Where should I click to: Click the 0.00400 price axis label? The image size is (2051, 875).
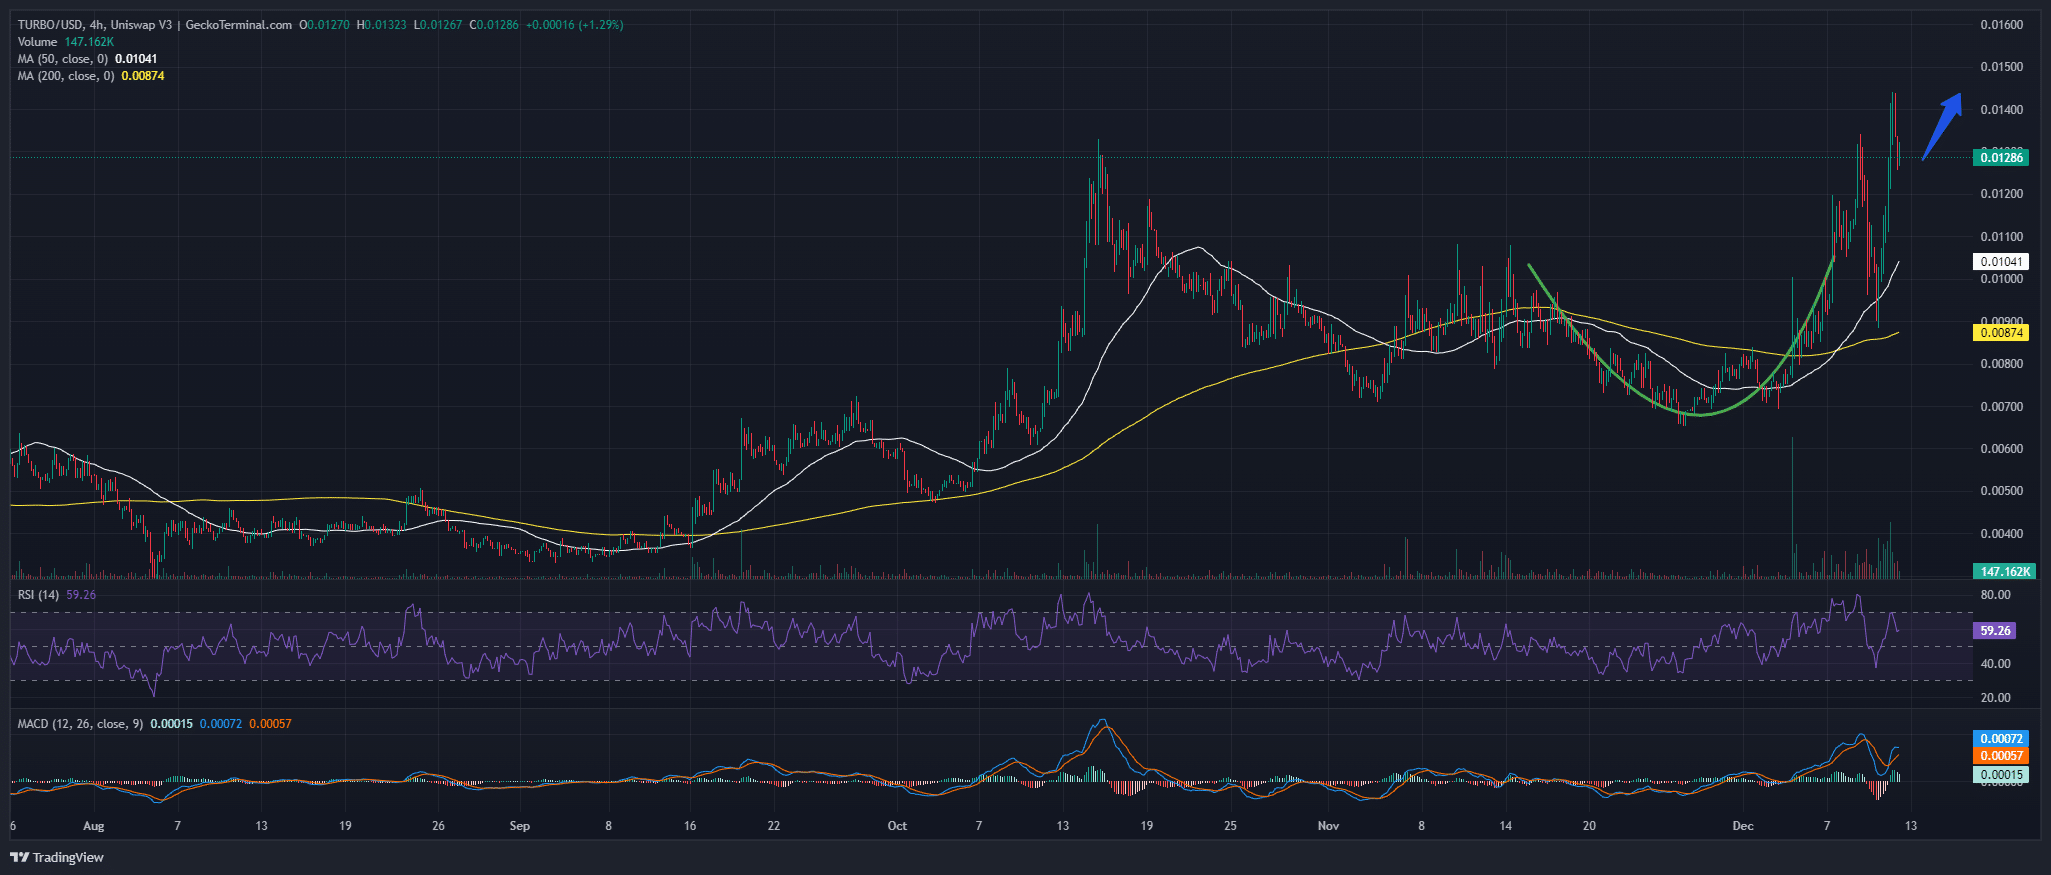click(2001, 534)
